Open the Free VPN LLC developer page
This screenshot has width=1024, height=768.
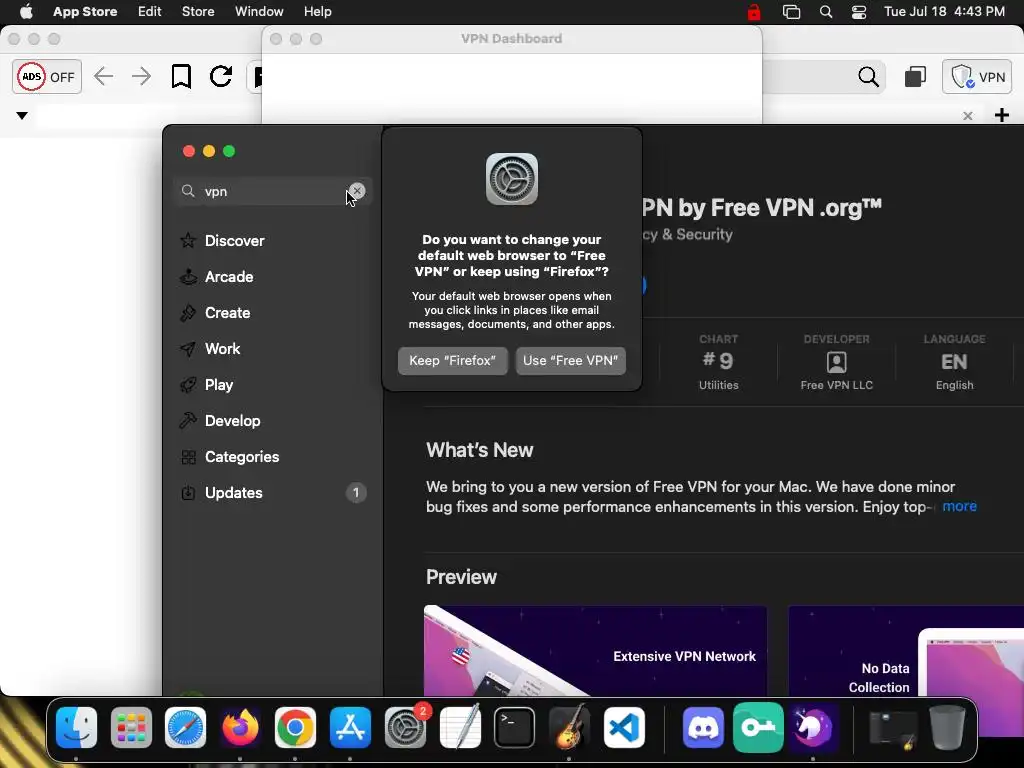click(837, 362)
